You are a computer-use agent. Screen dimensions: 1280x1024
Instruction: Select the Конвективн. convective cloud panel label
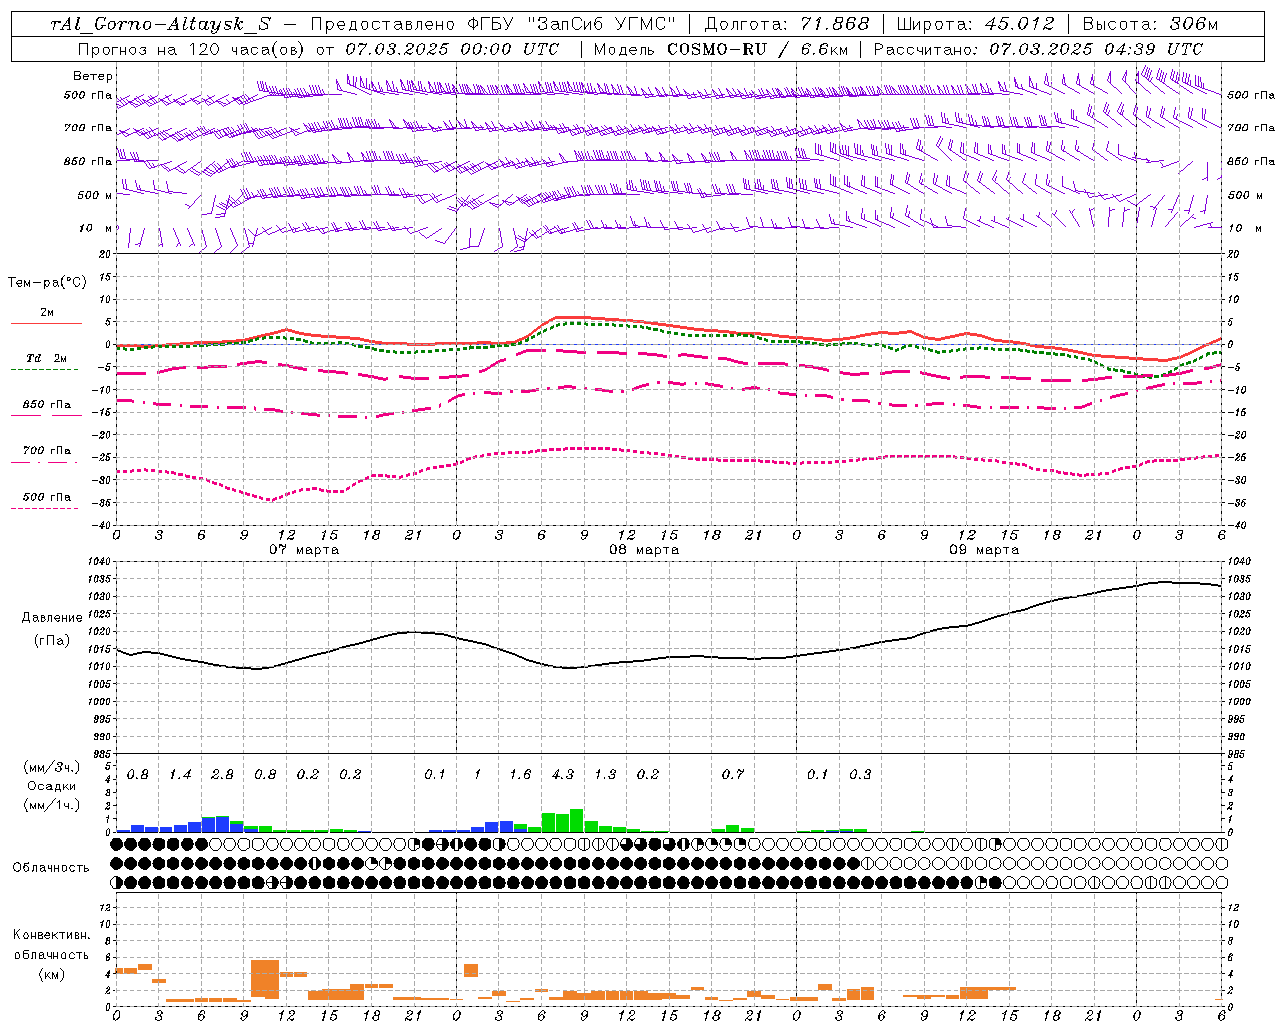click(52, 935)
